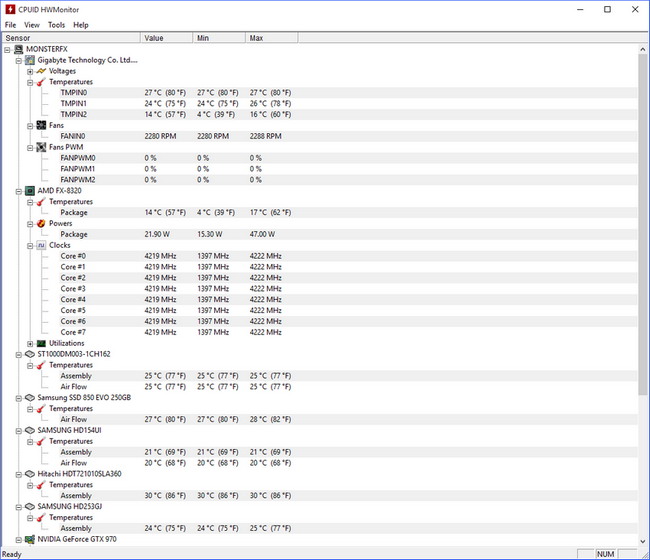Collapse the Fans node
650x560 pixels.
click(30, 126)
